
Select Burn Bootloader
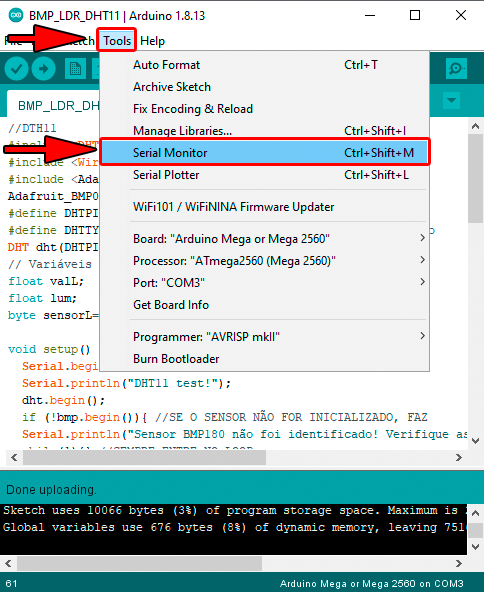point(264,359)
